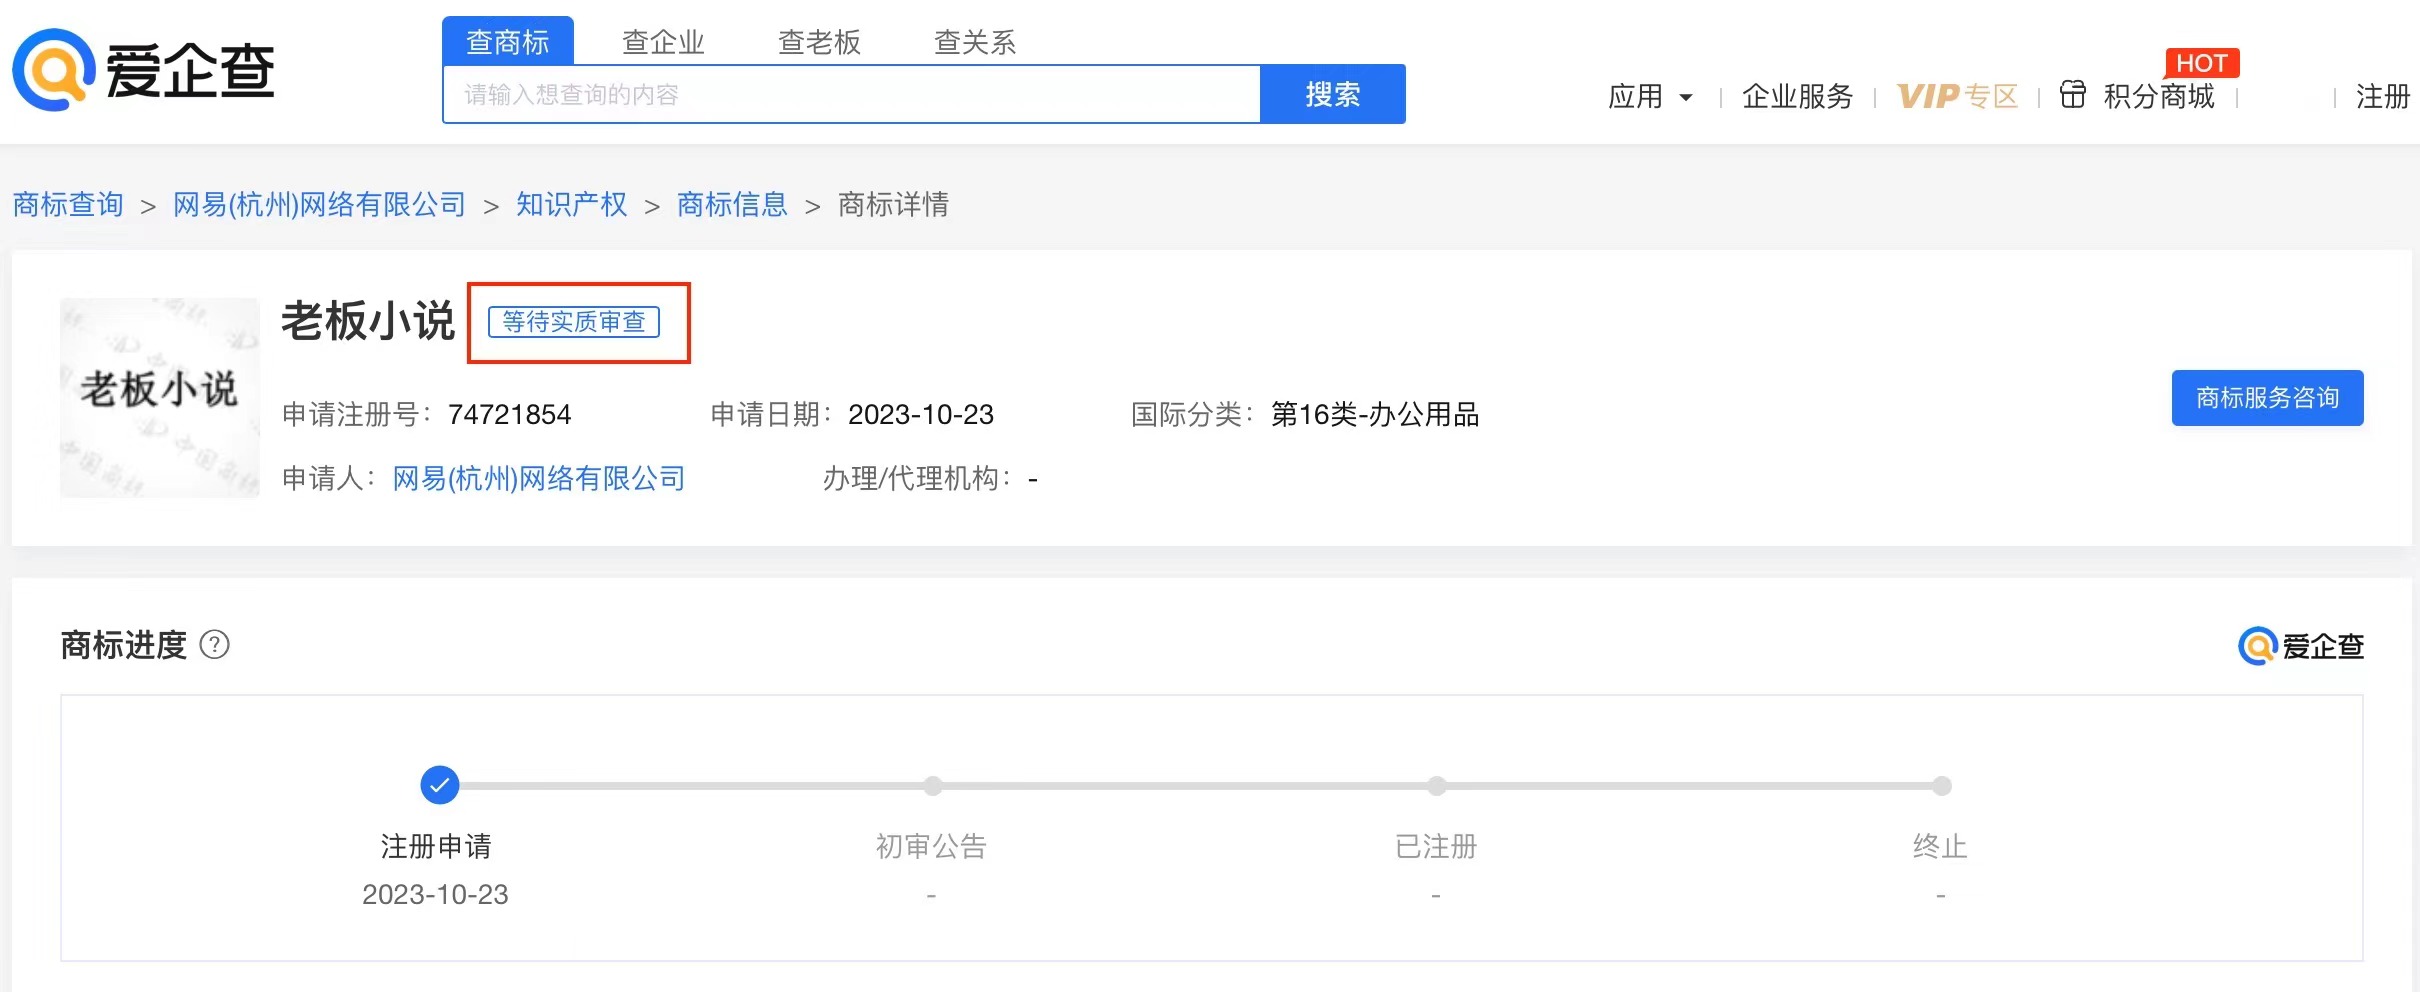Switch to the 查企业 tab

pyautogui.click(x=663, y=42)
